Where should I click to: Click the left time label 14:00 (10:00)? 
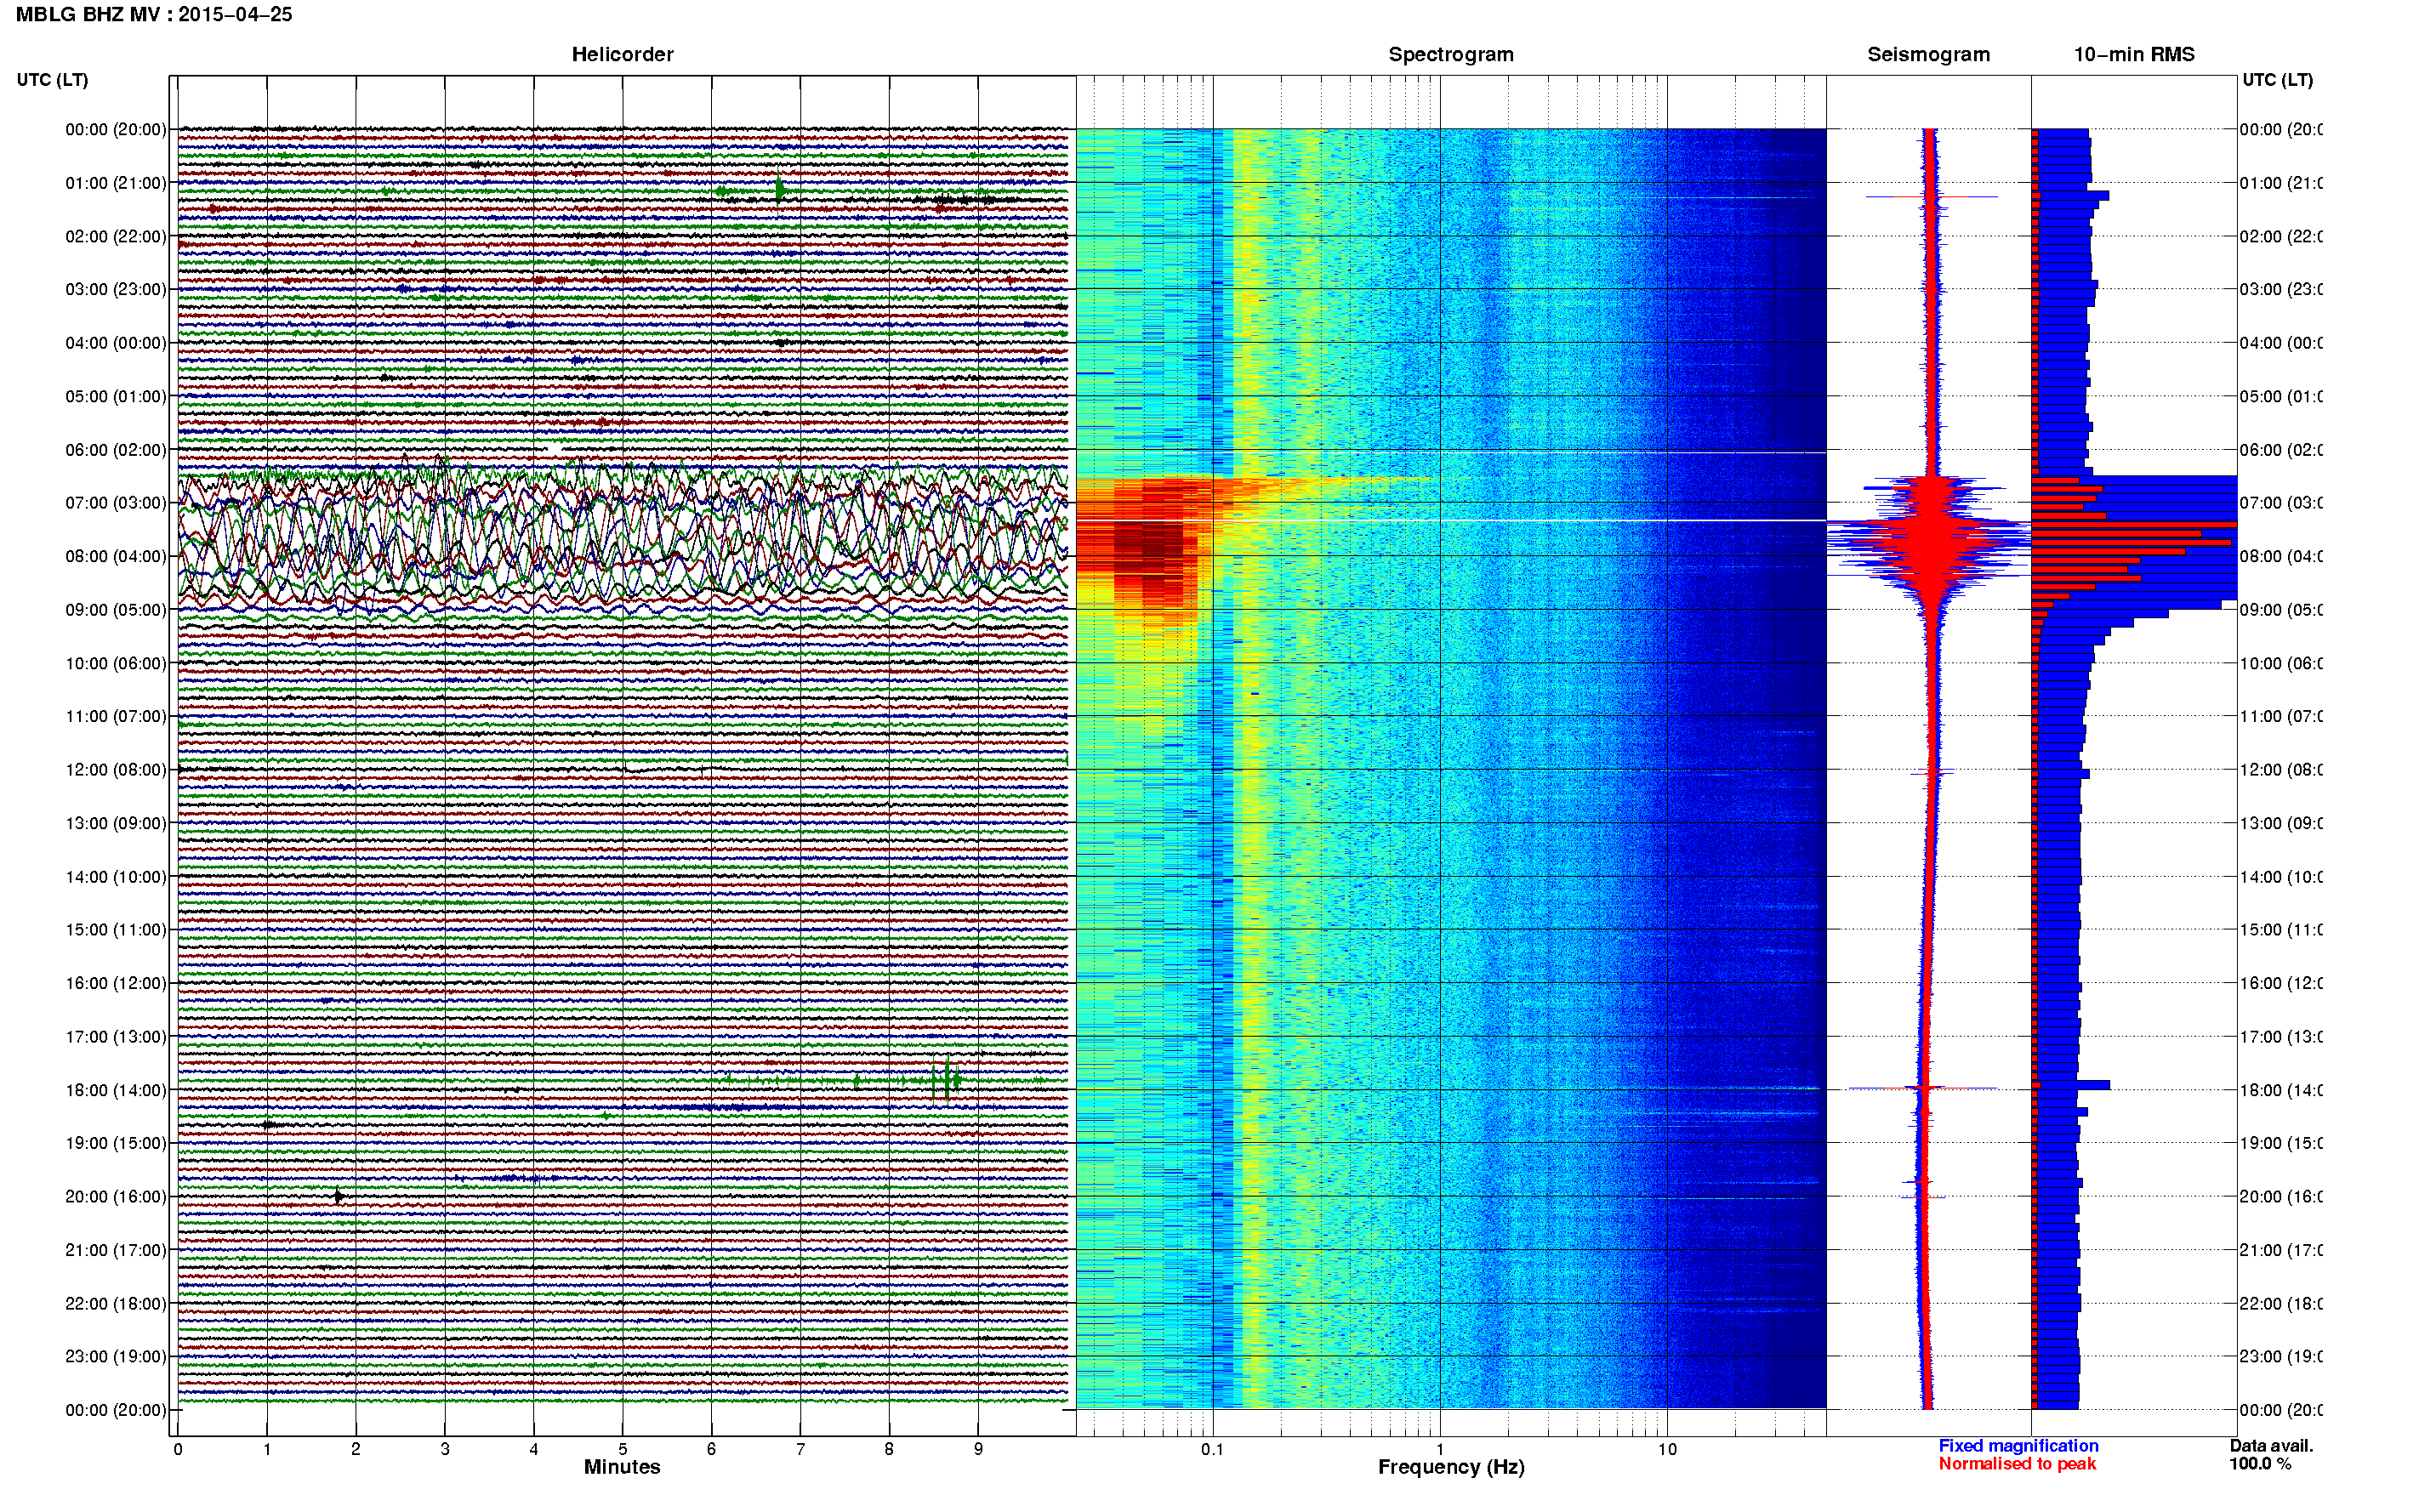pos(116,877)
